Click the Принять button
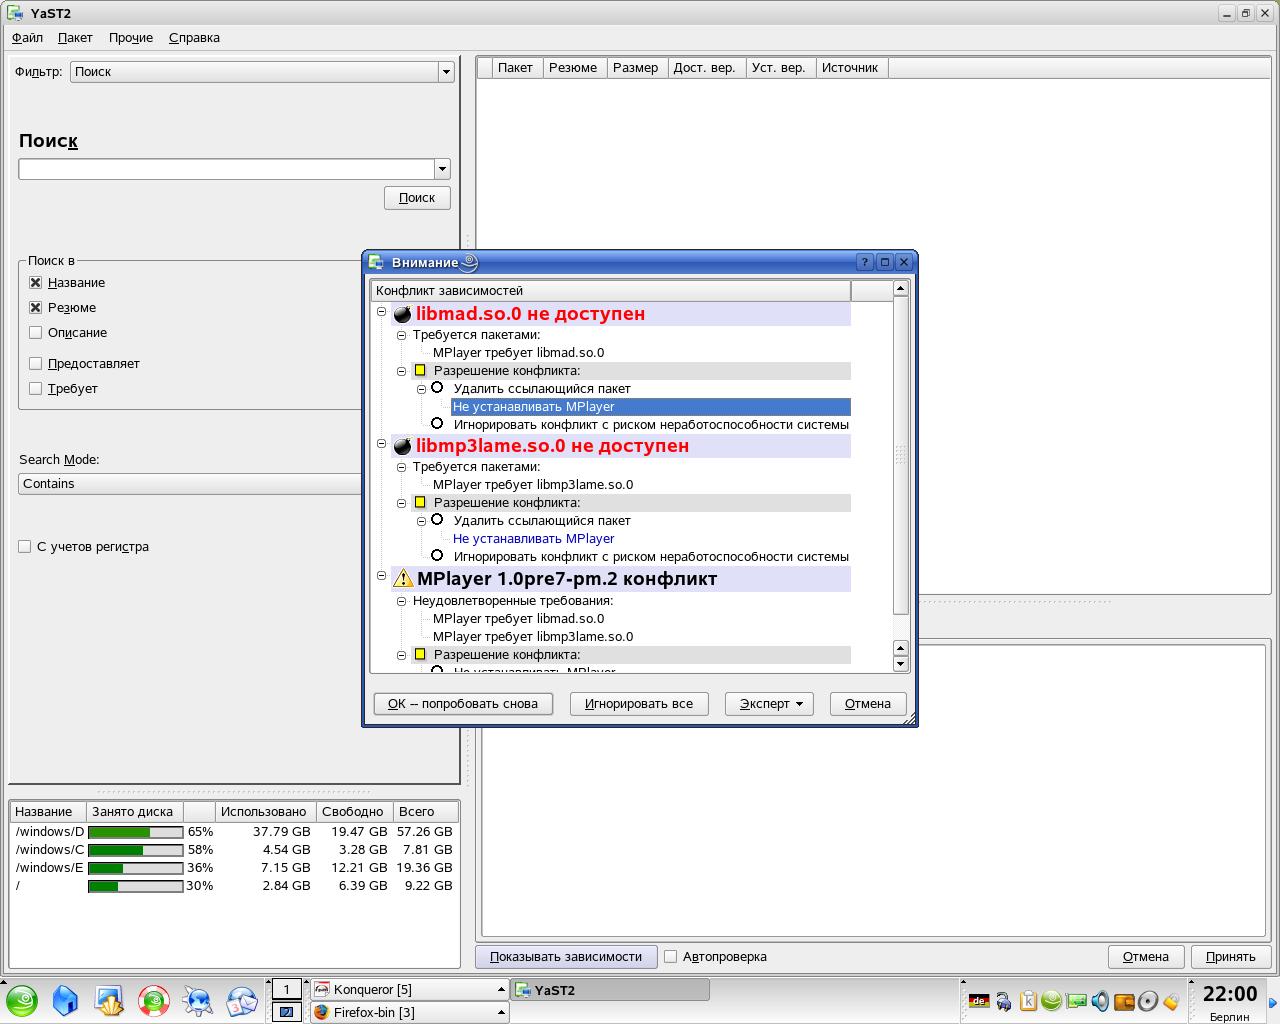 [x=1231, y=957]
